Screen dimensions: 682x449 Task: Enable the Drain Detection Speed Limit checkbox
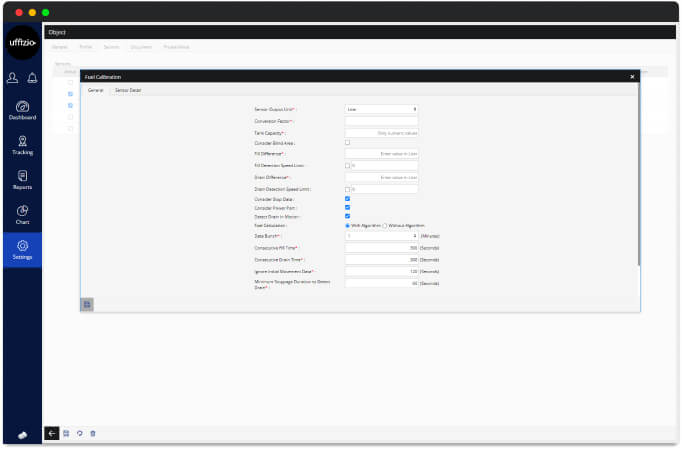pos(348,190)
